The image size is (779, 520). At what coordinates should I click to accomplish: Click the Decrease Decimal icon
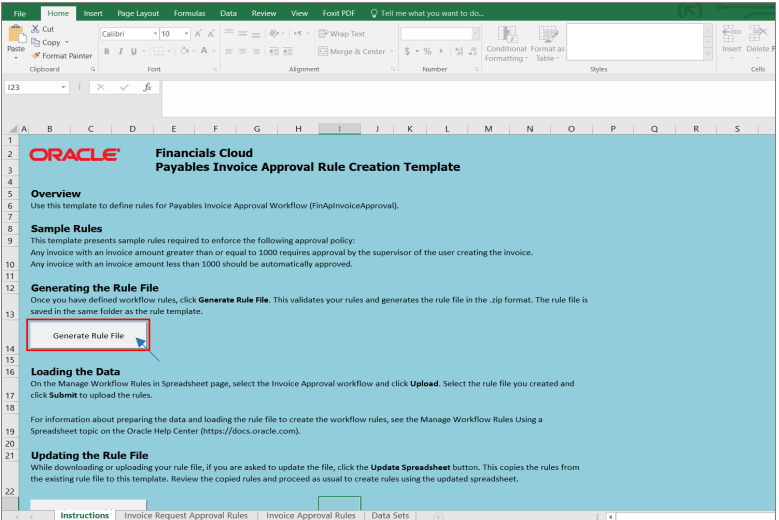point(472,51)
